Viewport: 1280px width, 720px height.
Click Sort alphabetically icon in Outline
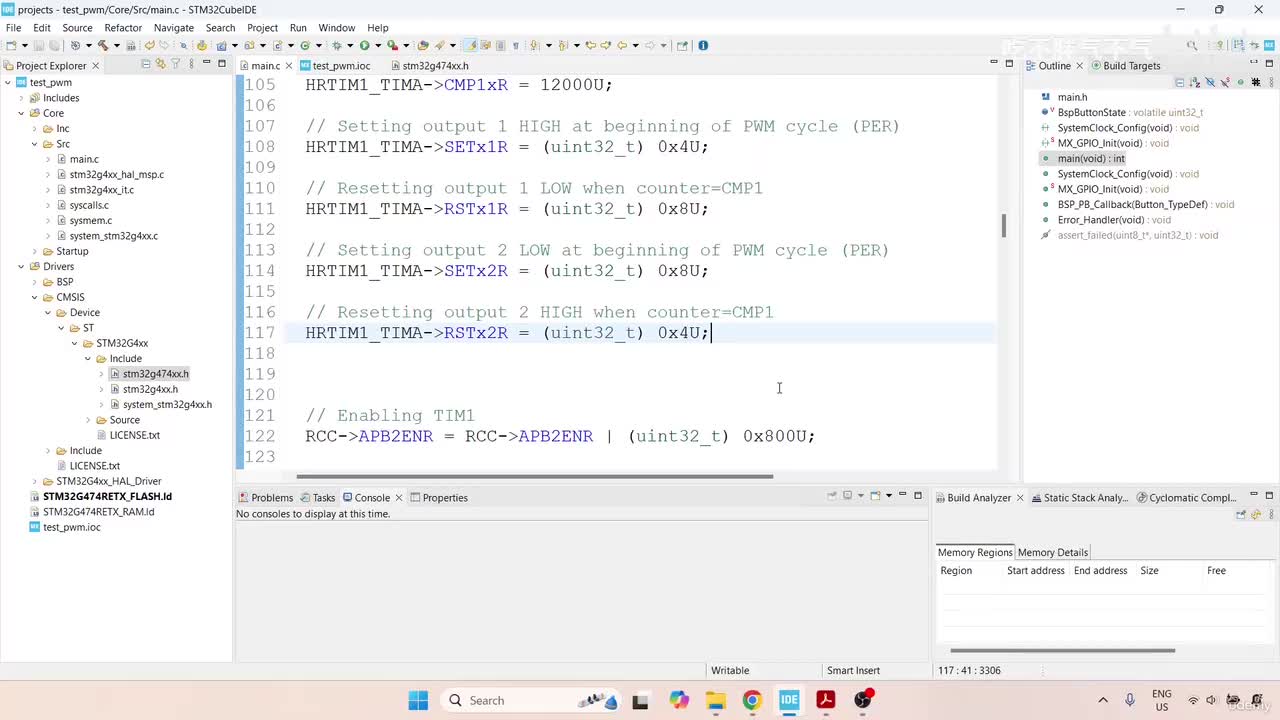pos(1195,82)
